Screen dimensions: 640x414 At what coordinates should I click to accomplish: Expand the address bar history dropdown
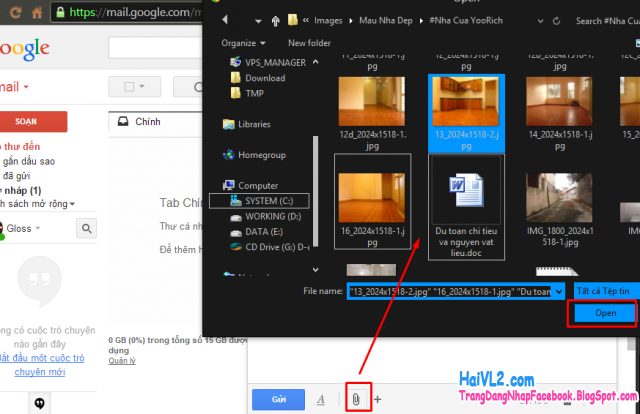coord(540,21)
